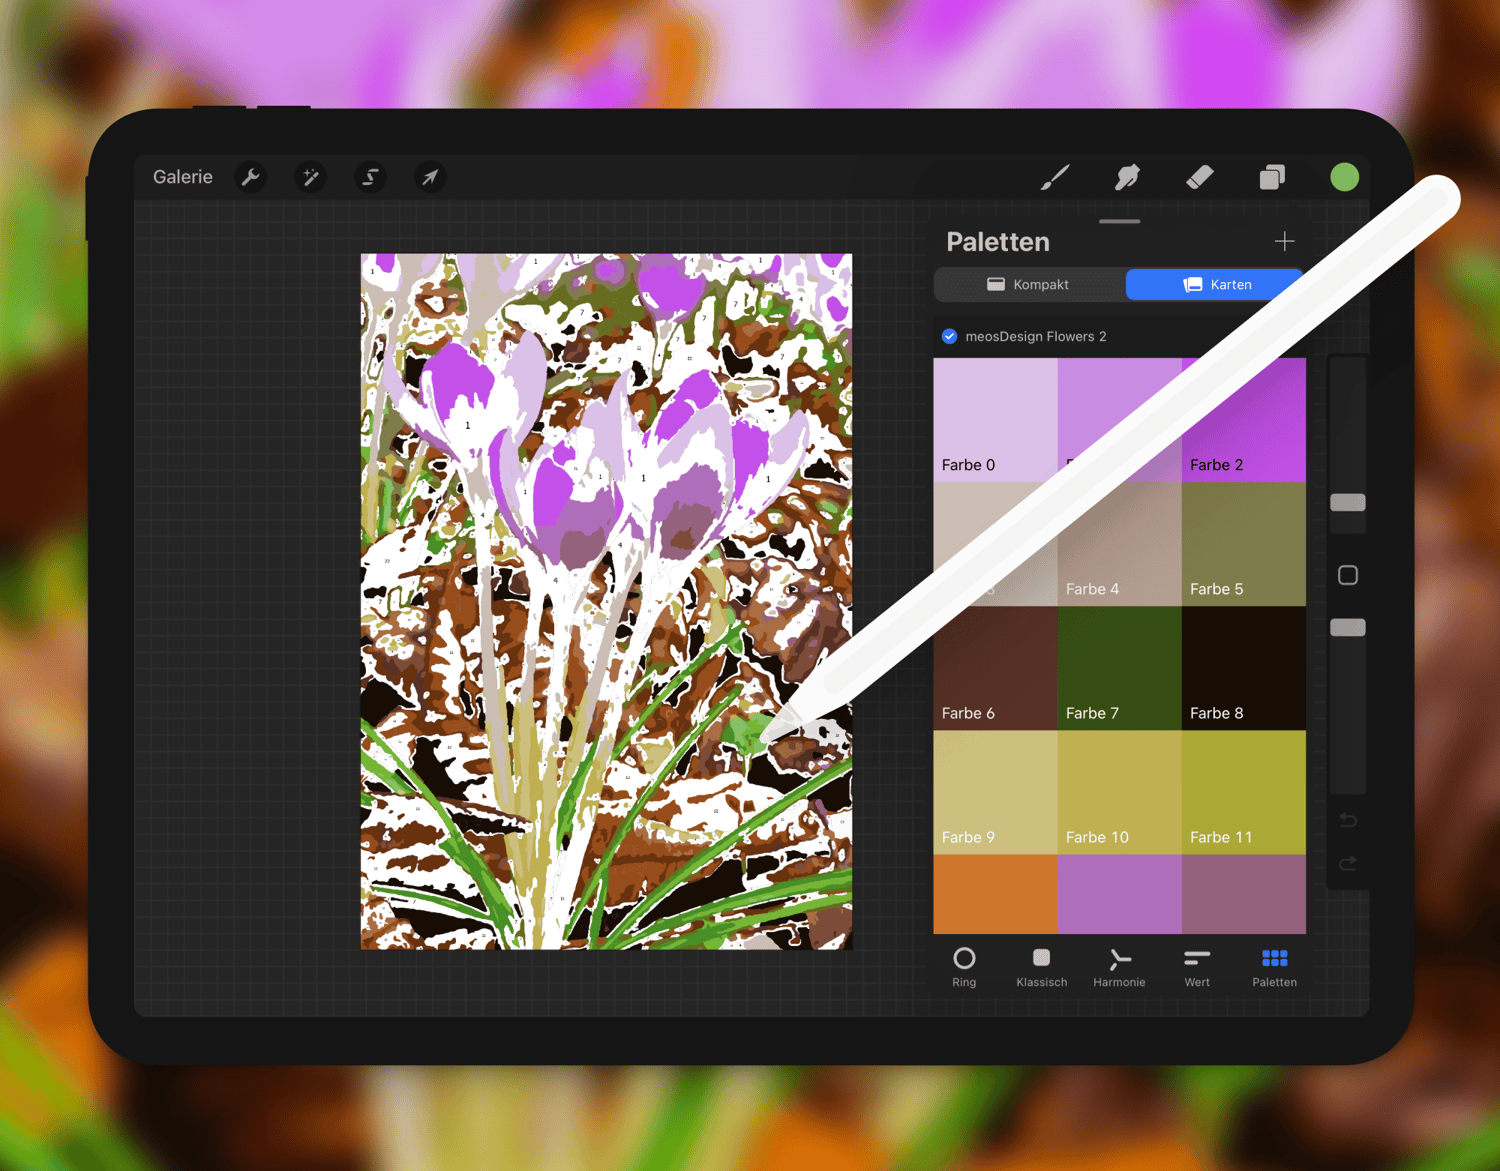
Task: Switch palette view to Karten
Action: (1216, 285)
